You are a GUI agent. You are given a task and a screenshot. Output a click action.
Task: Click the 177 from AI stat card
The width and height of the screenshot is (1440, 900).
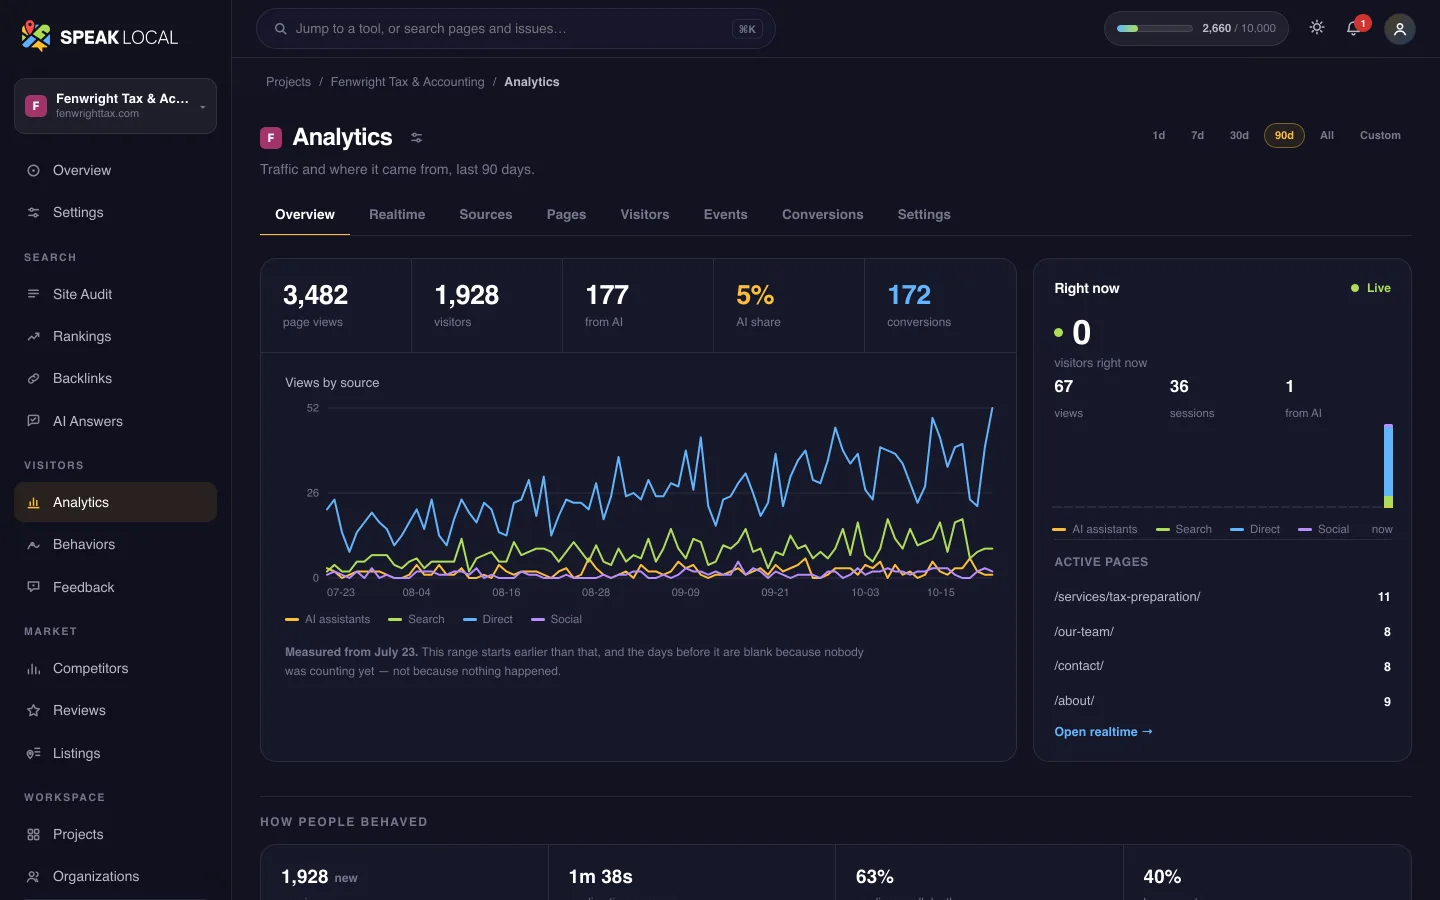click(638, 306)
